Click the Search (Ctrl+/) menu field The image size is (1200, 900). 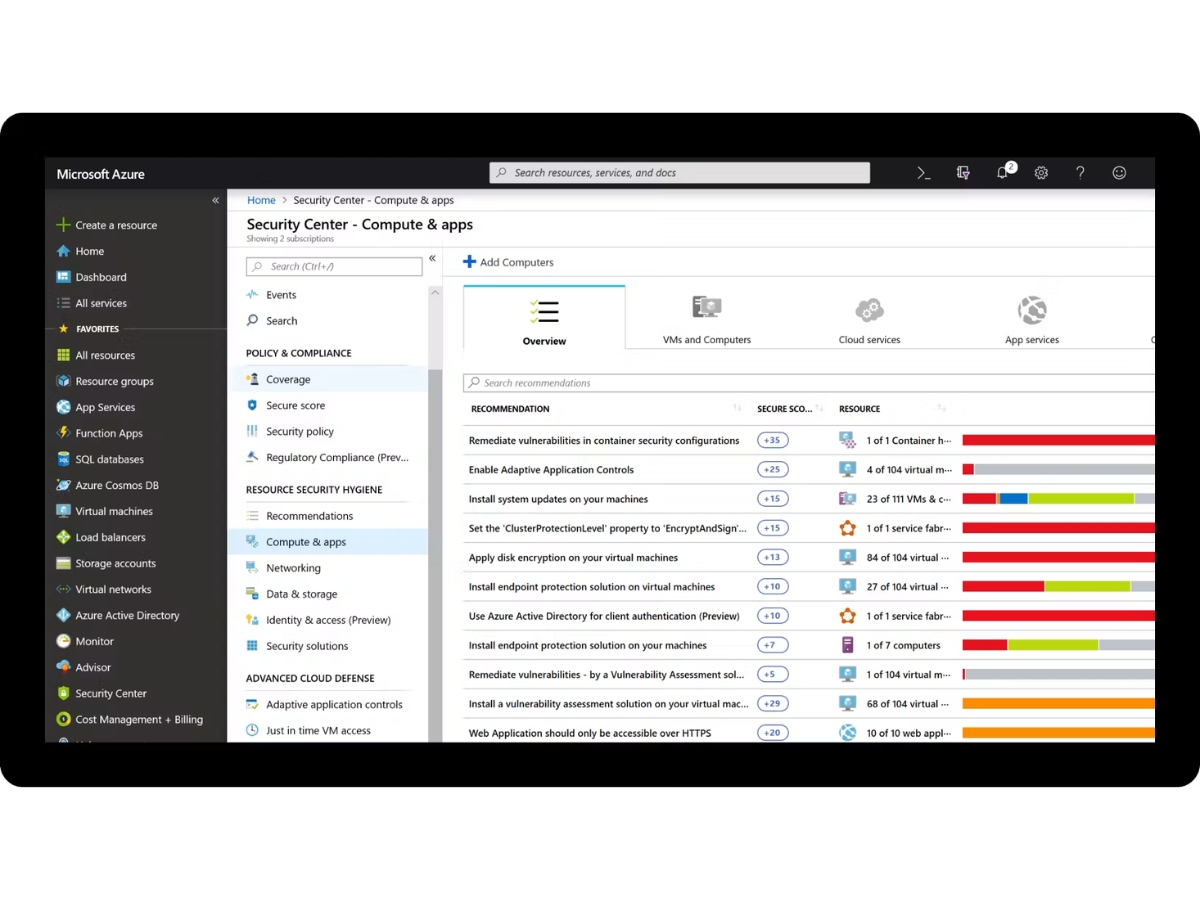tap(334, 266)
